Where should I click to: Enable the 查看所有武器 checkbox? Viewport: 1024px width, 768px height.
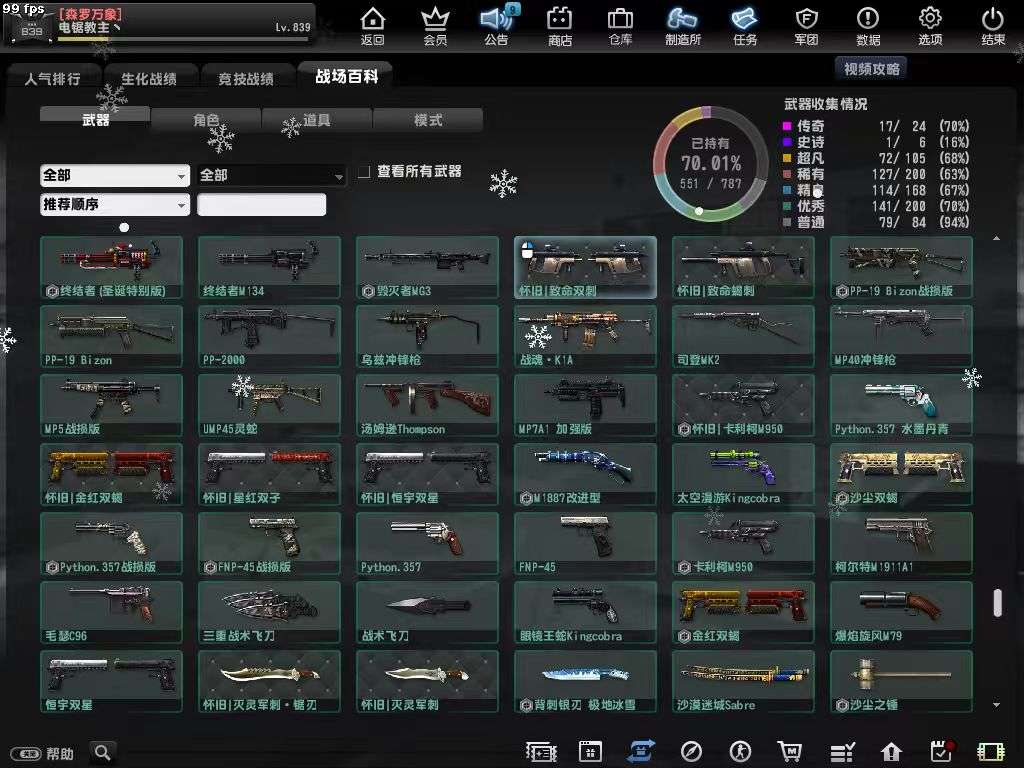[365, 170]
